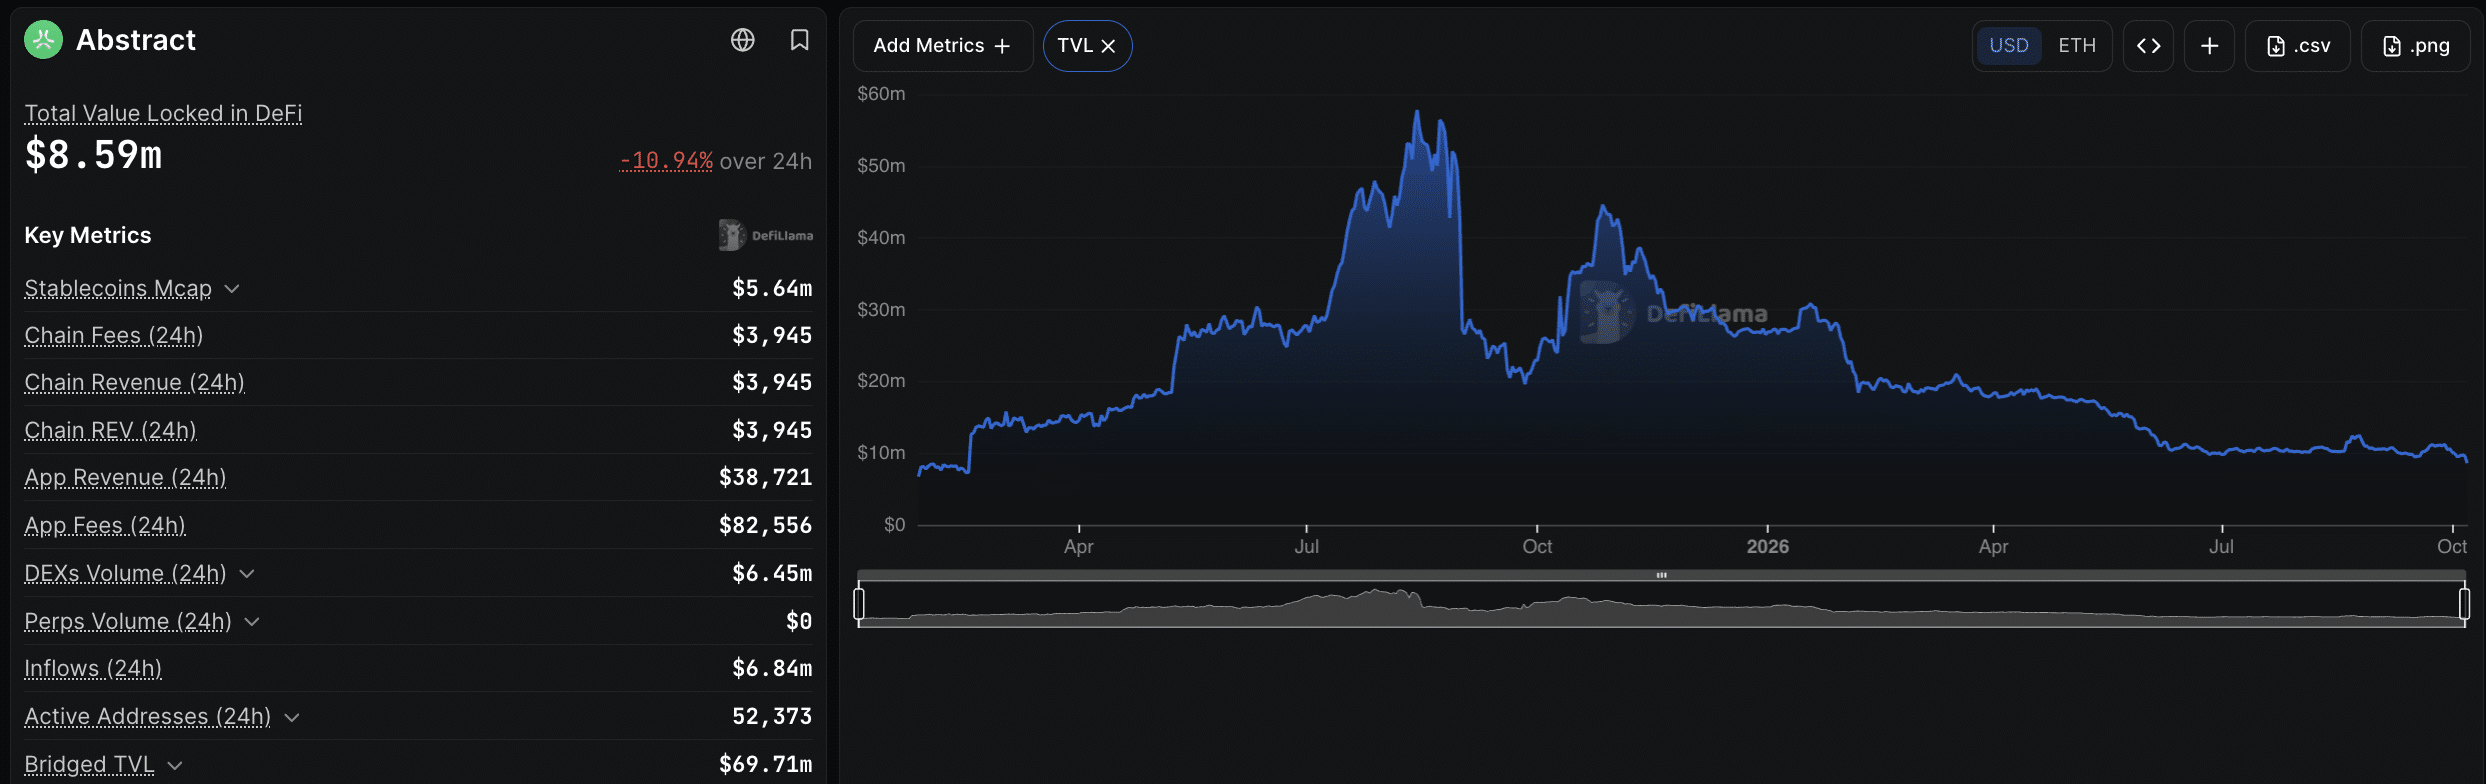Image resolution: width=2486 pixels, height=784 pixels.
Task: Open the embed code icon button
Action: (2148, 46)
